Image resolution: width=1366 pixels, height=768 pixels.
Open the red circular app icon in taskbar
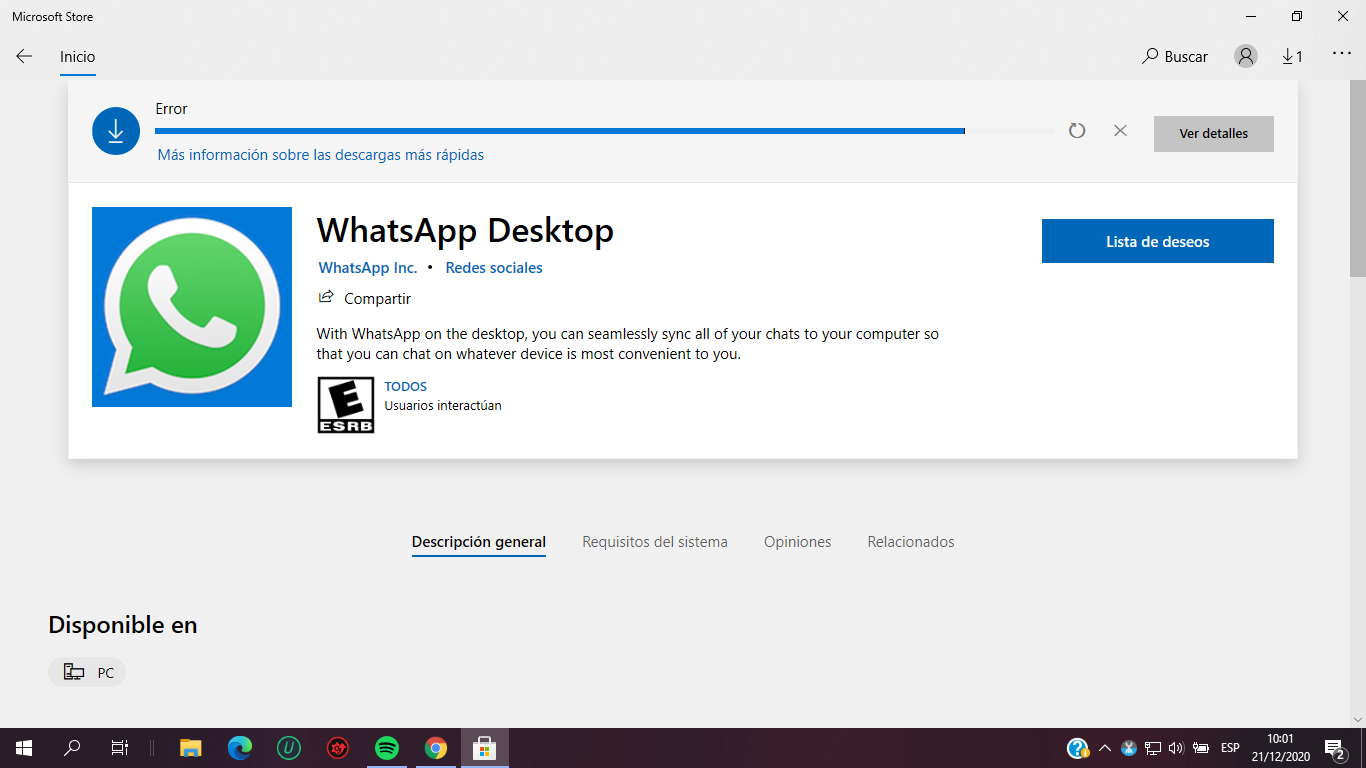click(338, 748)
